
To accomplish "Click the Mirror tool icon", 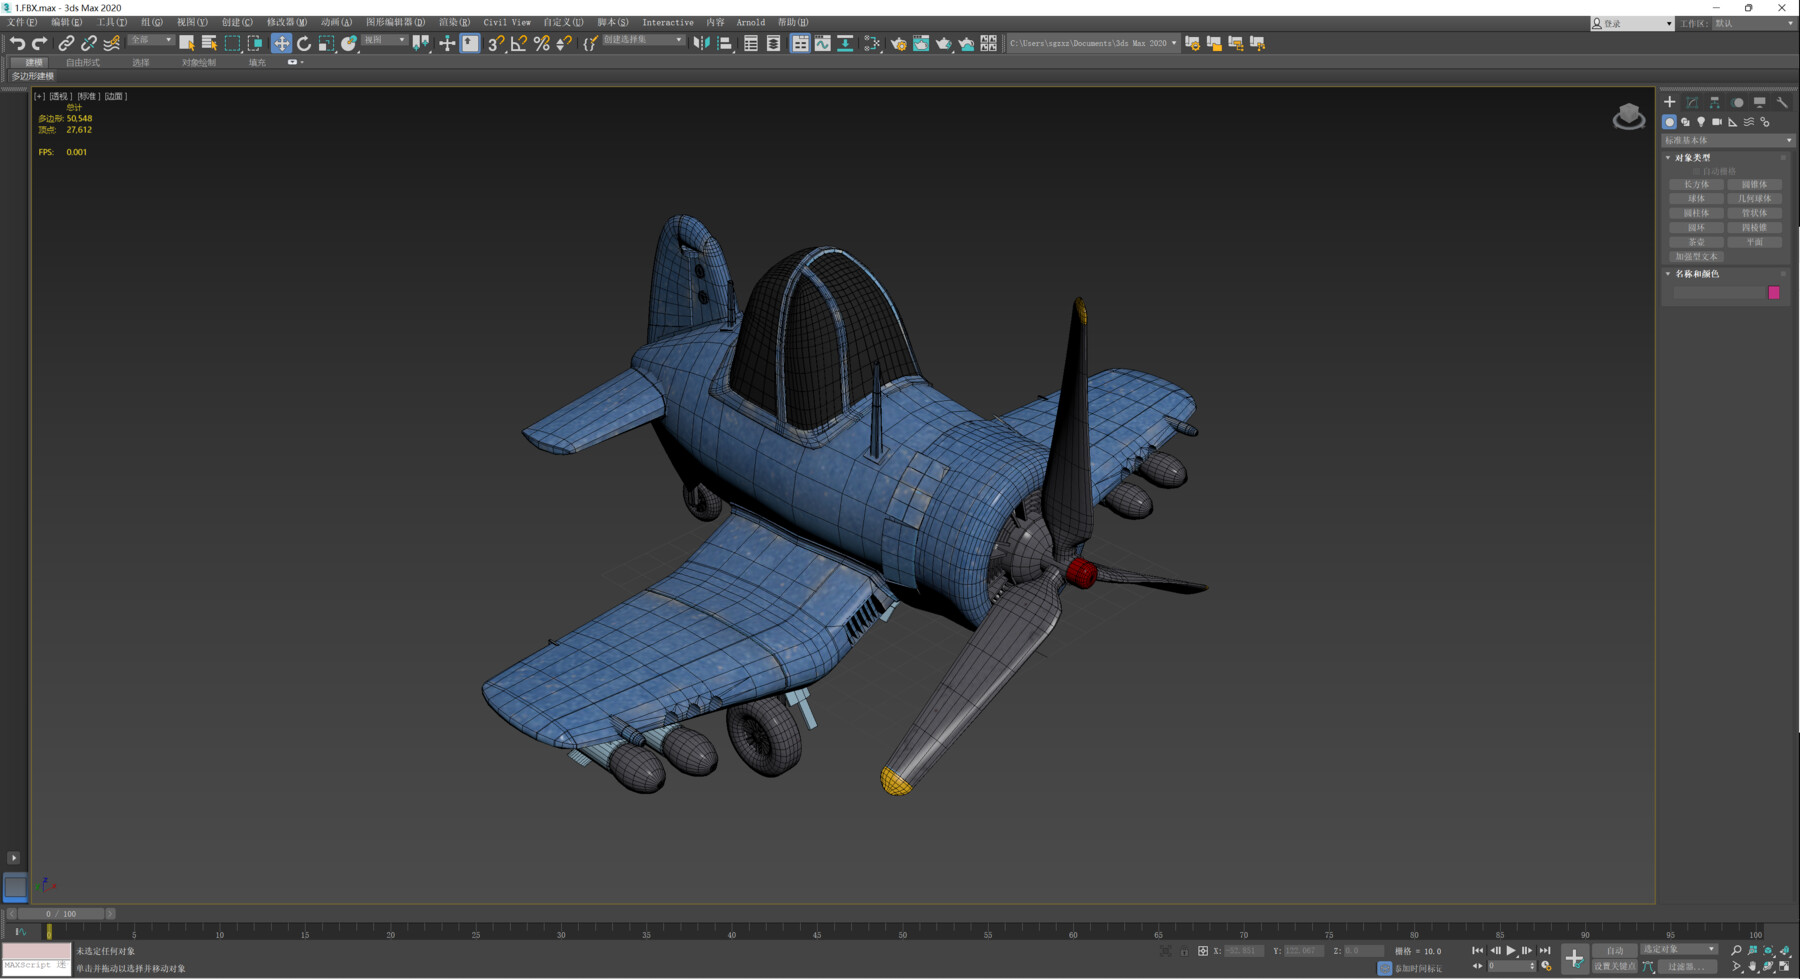I will [x=702, y=43].
